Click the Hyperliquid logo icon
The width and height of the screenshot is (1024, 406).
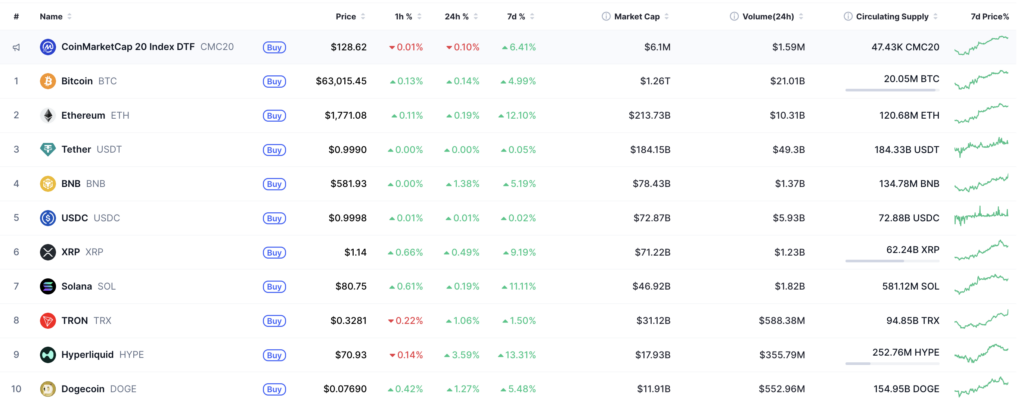click(48, 354)
